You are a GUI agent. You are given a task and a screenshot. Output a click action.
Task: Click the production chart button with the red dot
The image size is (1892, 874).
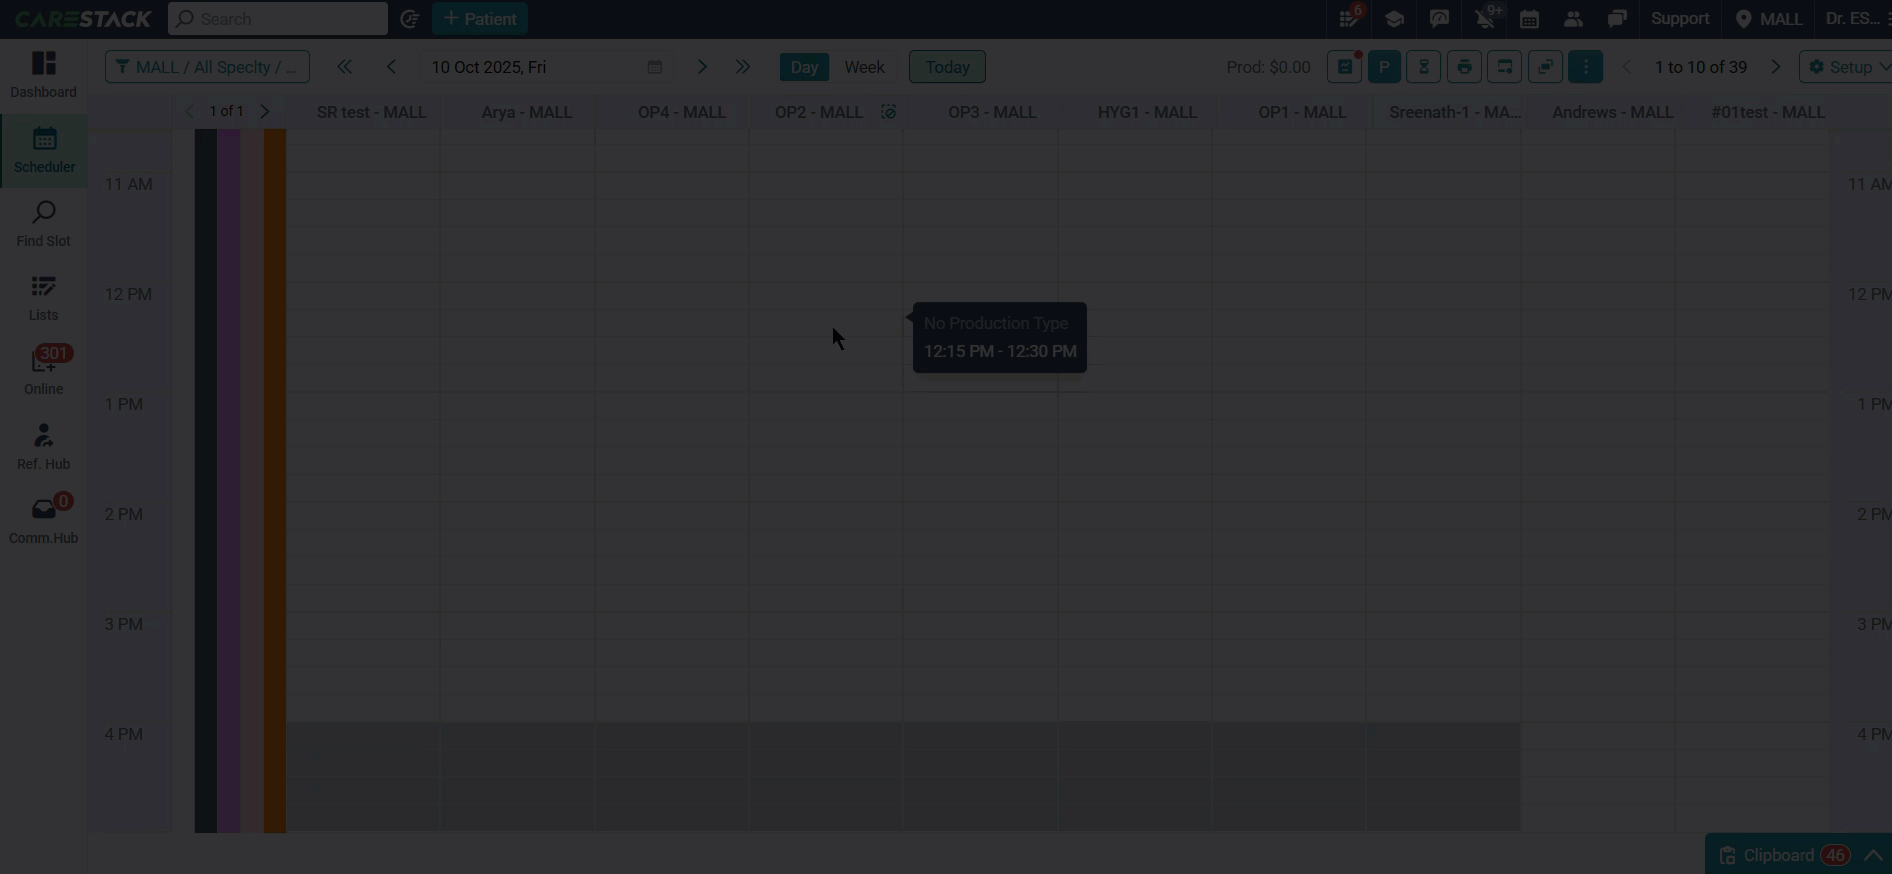tap(1345, 67)
